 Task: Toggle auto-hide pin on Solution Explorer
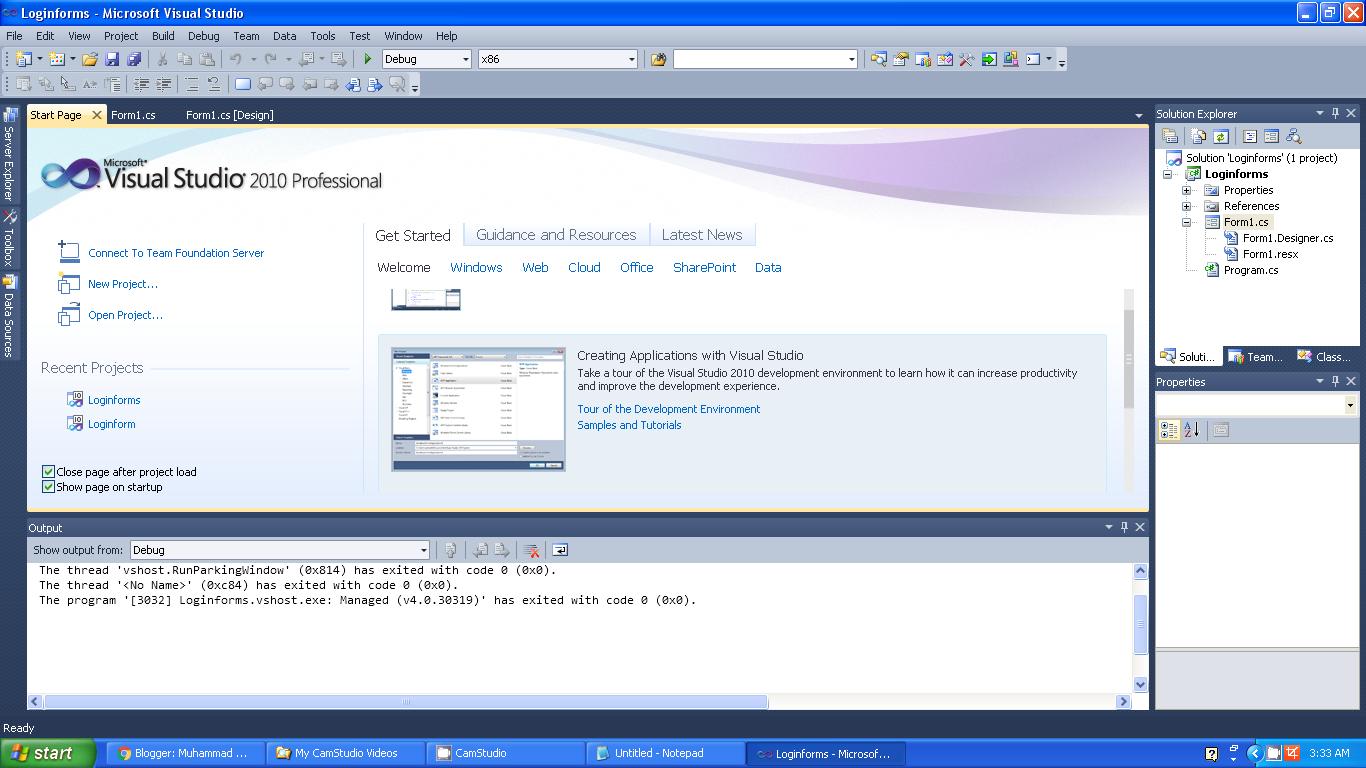click(1337, 113)
